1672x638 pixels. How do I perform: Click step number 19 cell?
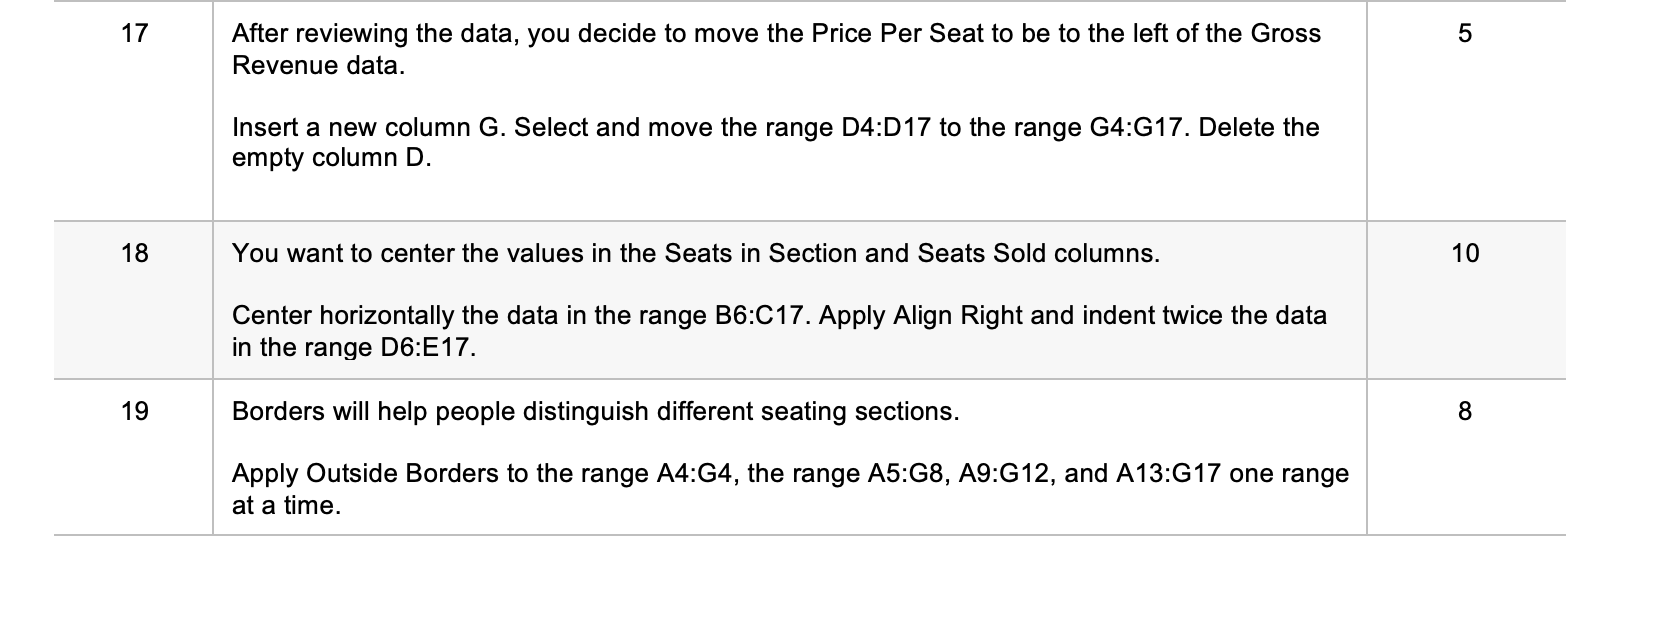pos(134,411)
